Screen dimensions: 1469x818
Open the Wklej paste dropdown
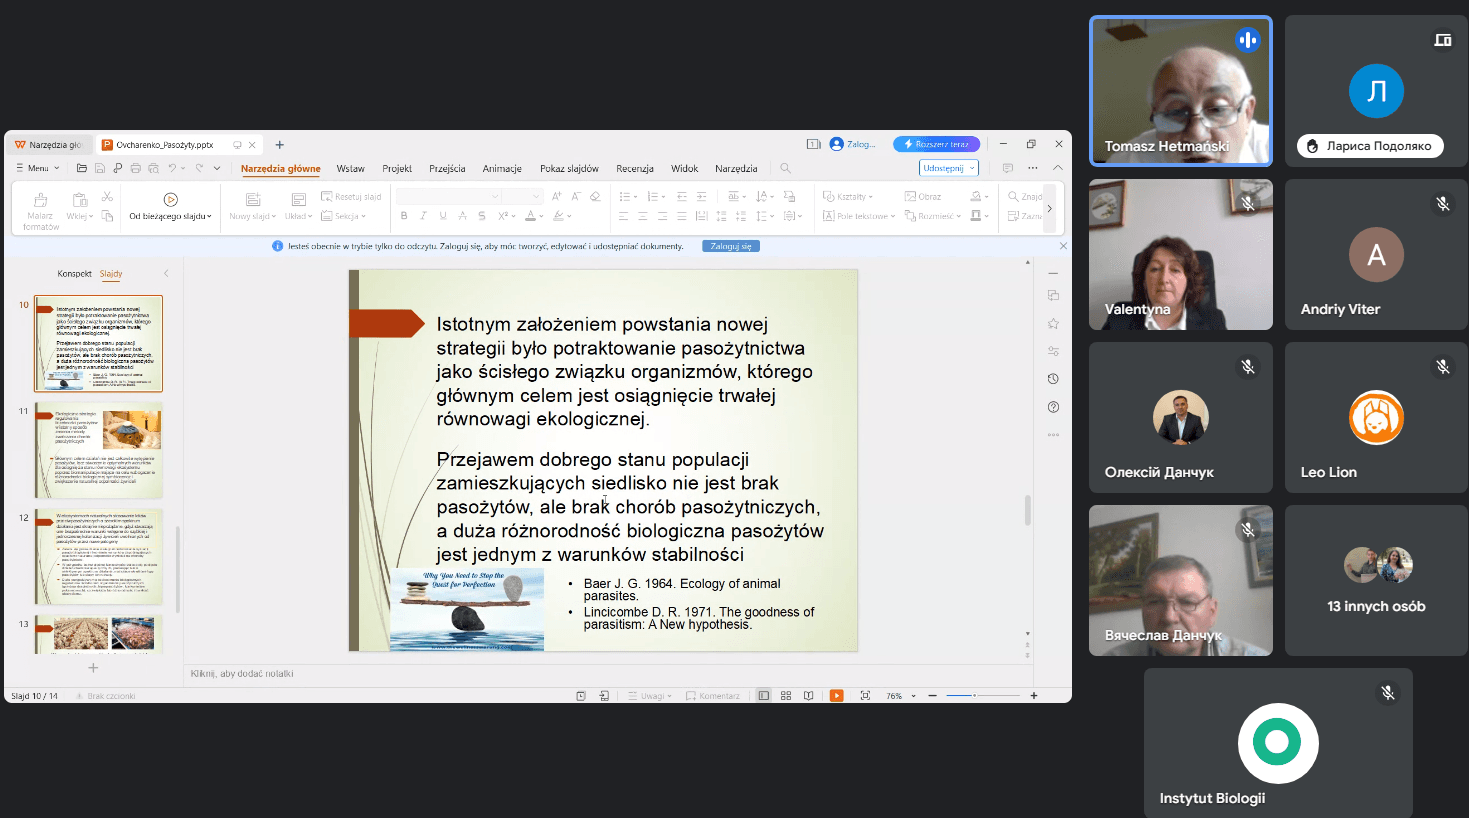point(80,216)
